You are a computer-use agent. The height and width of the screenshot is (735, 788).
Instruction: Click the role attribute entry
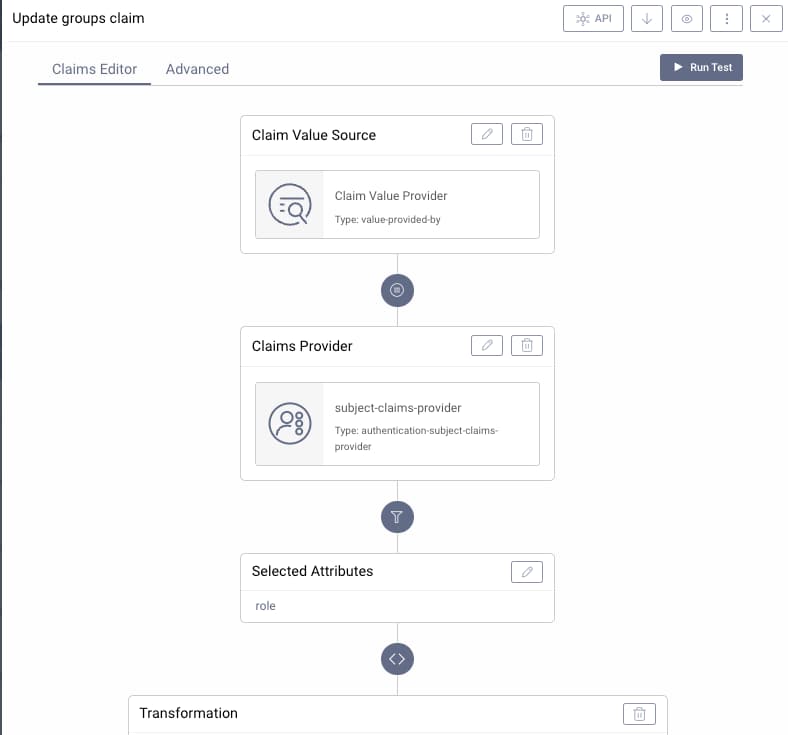[x=266, y=606]
